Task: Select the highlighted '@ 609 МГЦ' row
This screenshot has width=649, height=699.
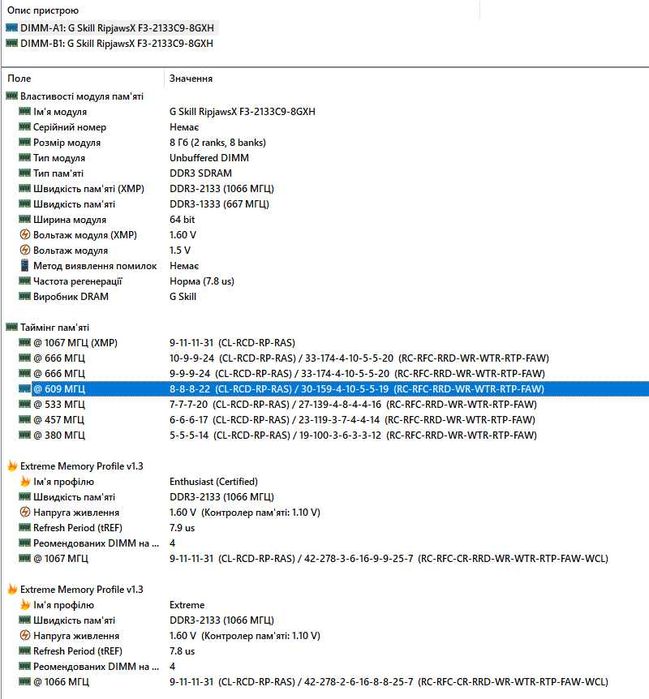Action: (324, 389)
